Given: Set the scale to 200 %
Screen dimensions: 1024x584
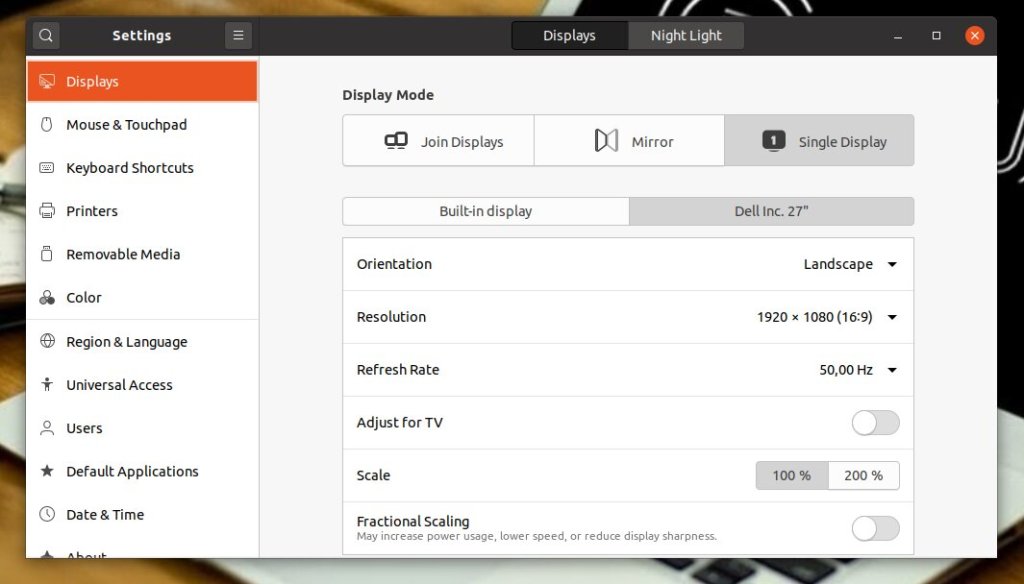Looking at the screenshot, I should [x=863, y=476].
